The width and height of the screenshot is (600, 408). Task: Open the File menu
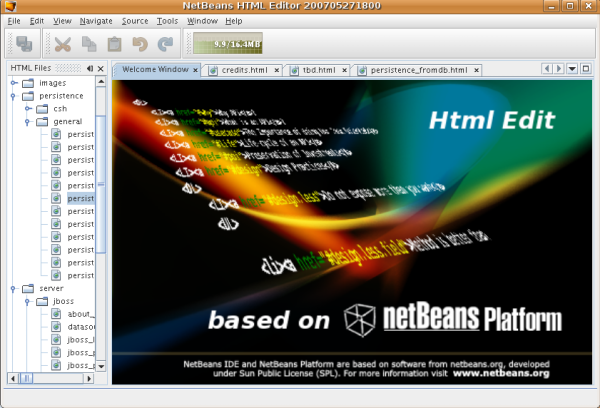(x=14, y=21)
